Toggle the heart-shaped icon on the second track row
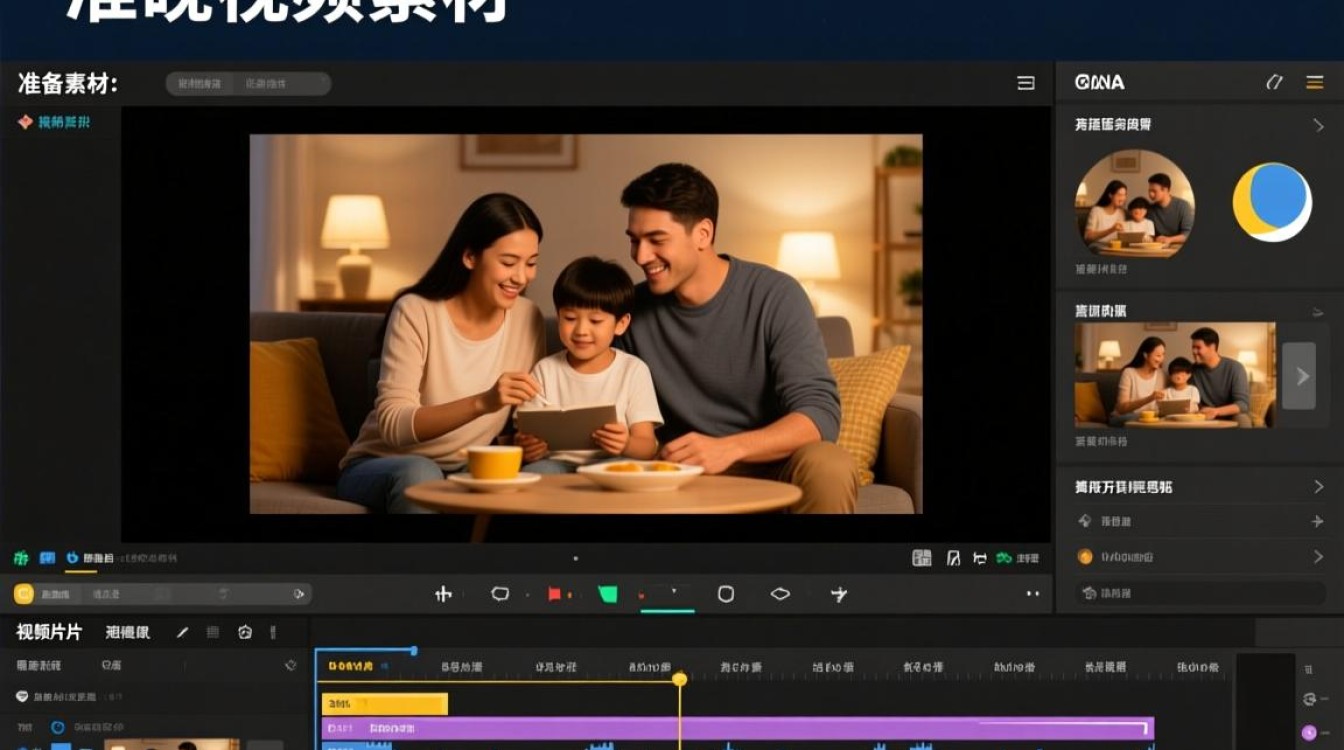The image size is (1344, 750). coord(22,696)
